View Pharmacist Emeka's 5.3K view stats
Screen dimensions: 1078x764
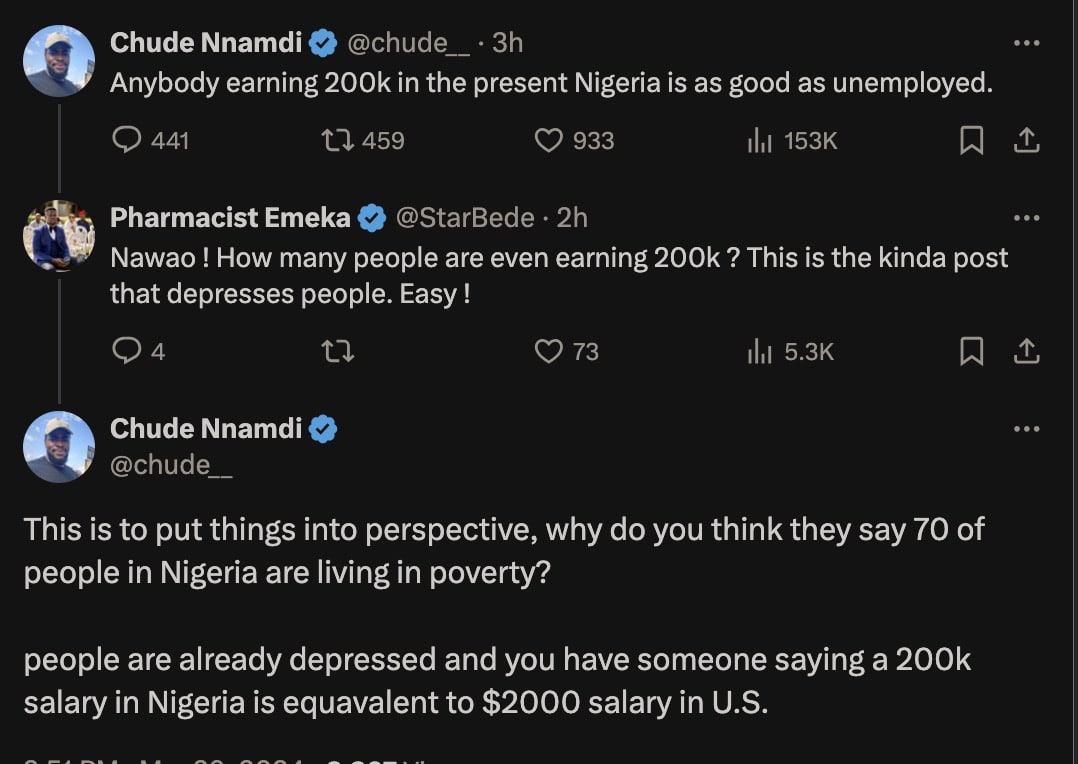pos(760,351)
